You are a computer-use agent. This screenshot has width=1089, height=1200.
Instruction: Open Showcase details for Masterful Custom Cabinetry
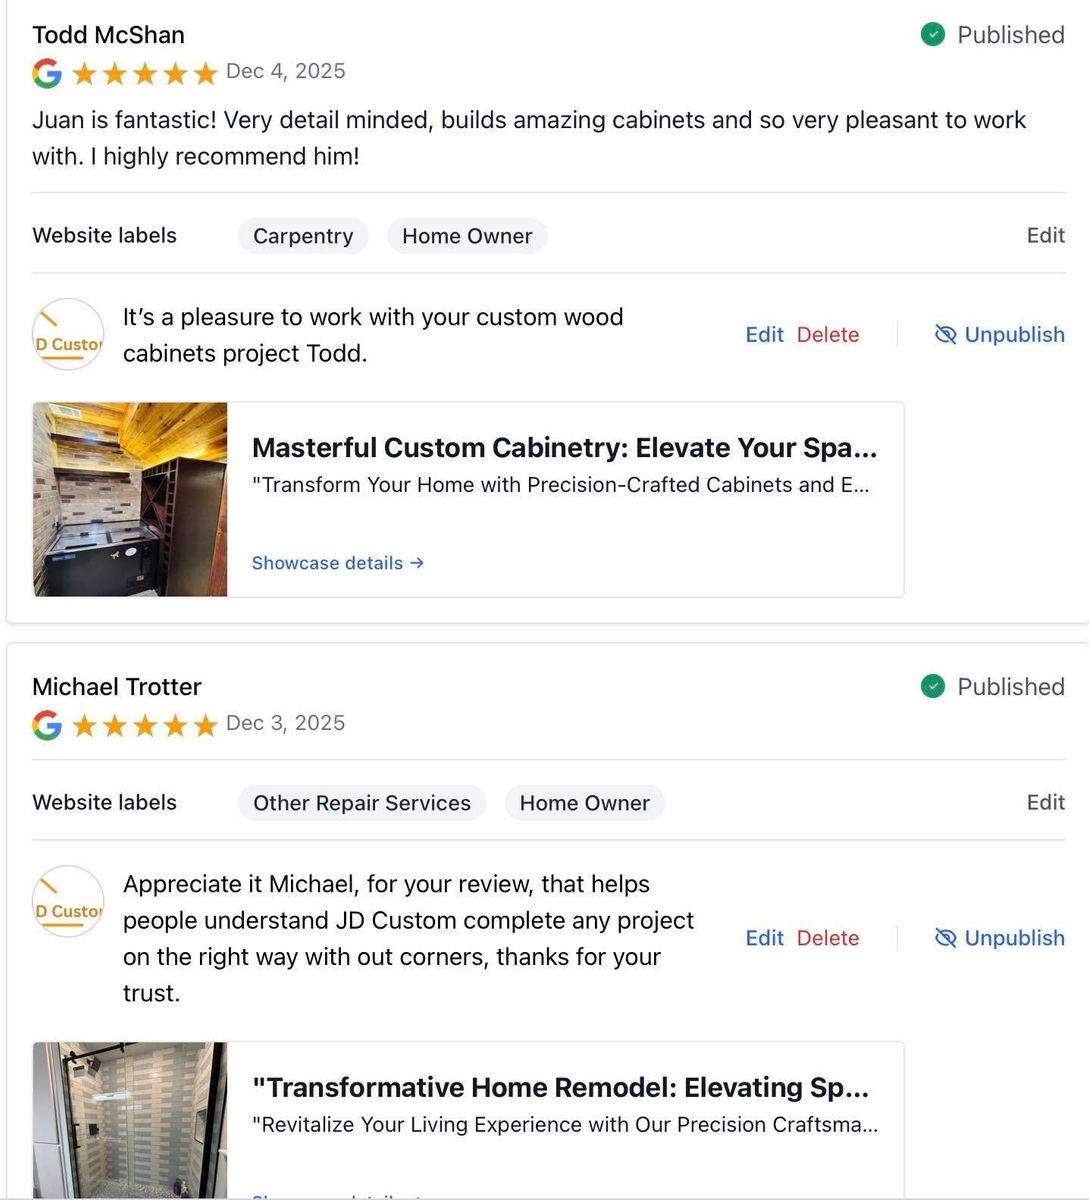point(338,563)
